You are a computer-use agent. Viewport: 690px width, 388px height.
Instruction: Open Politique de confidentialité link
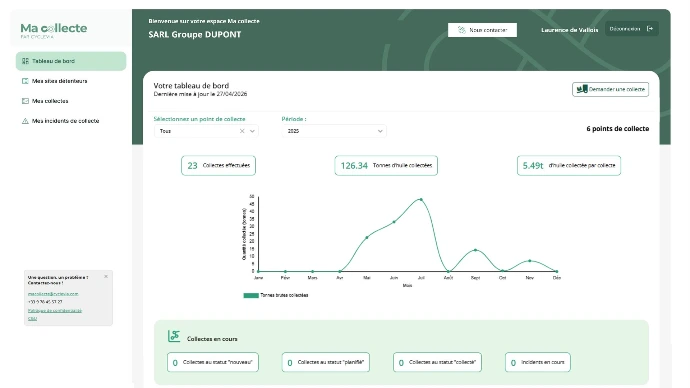coord(55,311)
